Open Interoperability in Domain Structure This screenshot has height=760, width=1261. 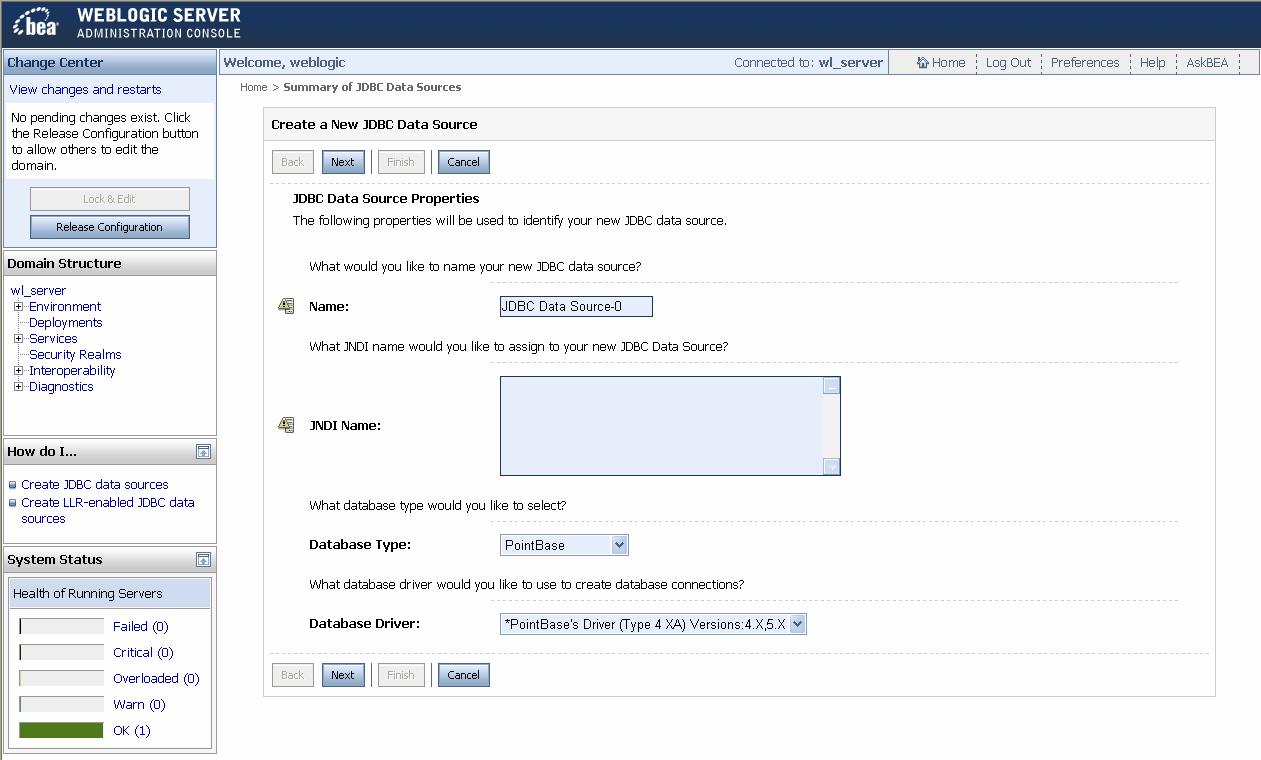[x=72, y=371]
